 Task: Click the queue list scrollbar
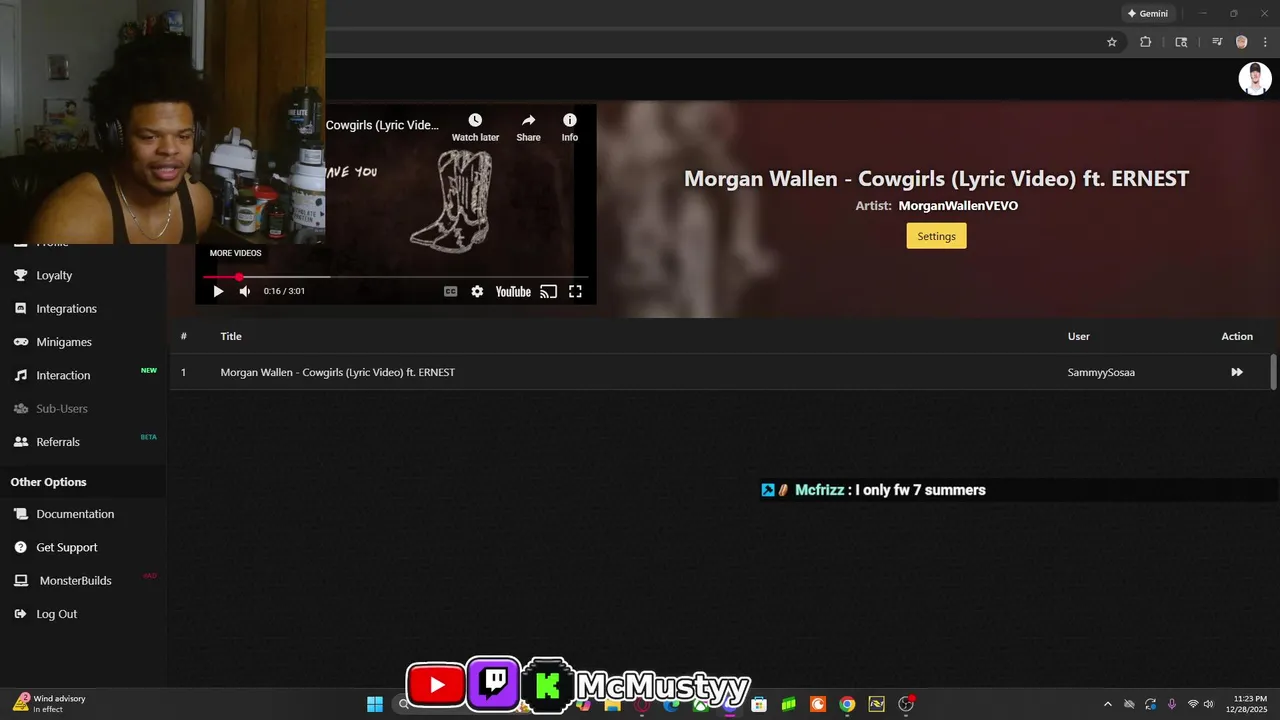(x=1273, y=371)
